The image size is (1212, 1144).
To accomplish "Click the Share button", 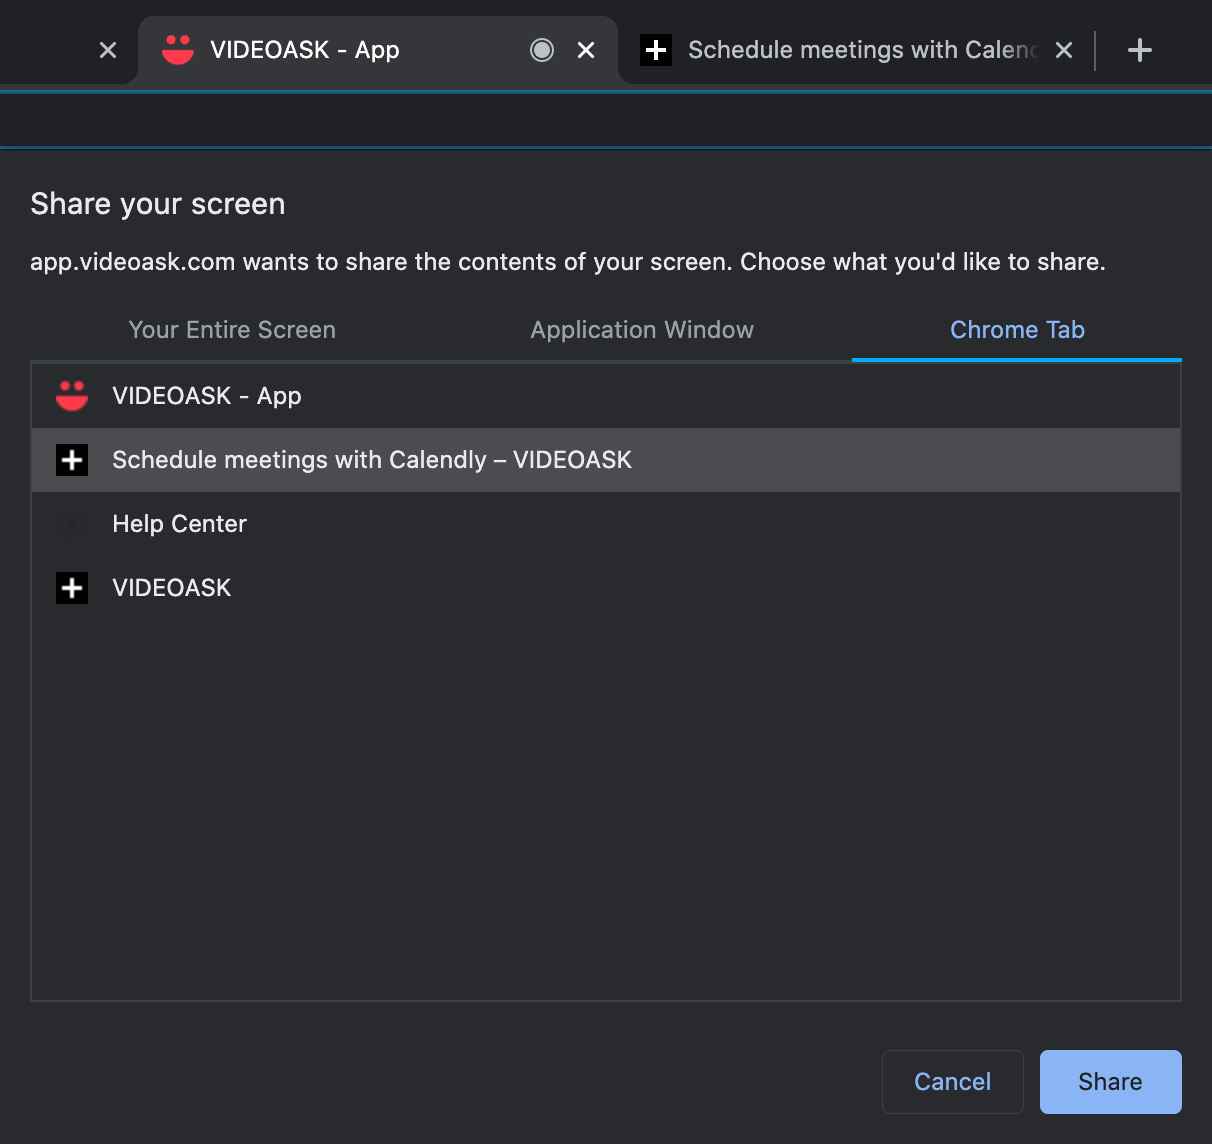I will pos(1111,1082).
